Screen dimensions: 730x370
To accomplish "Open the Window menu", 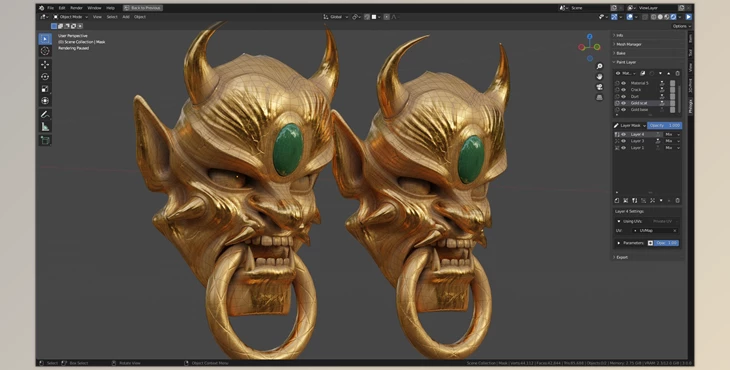I will pos(94,8).
